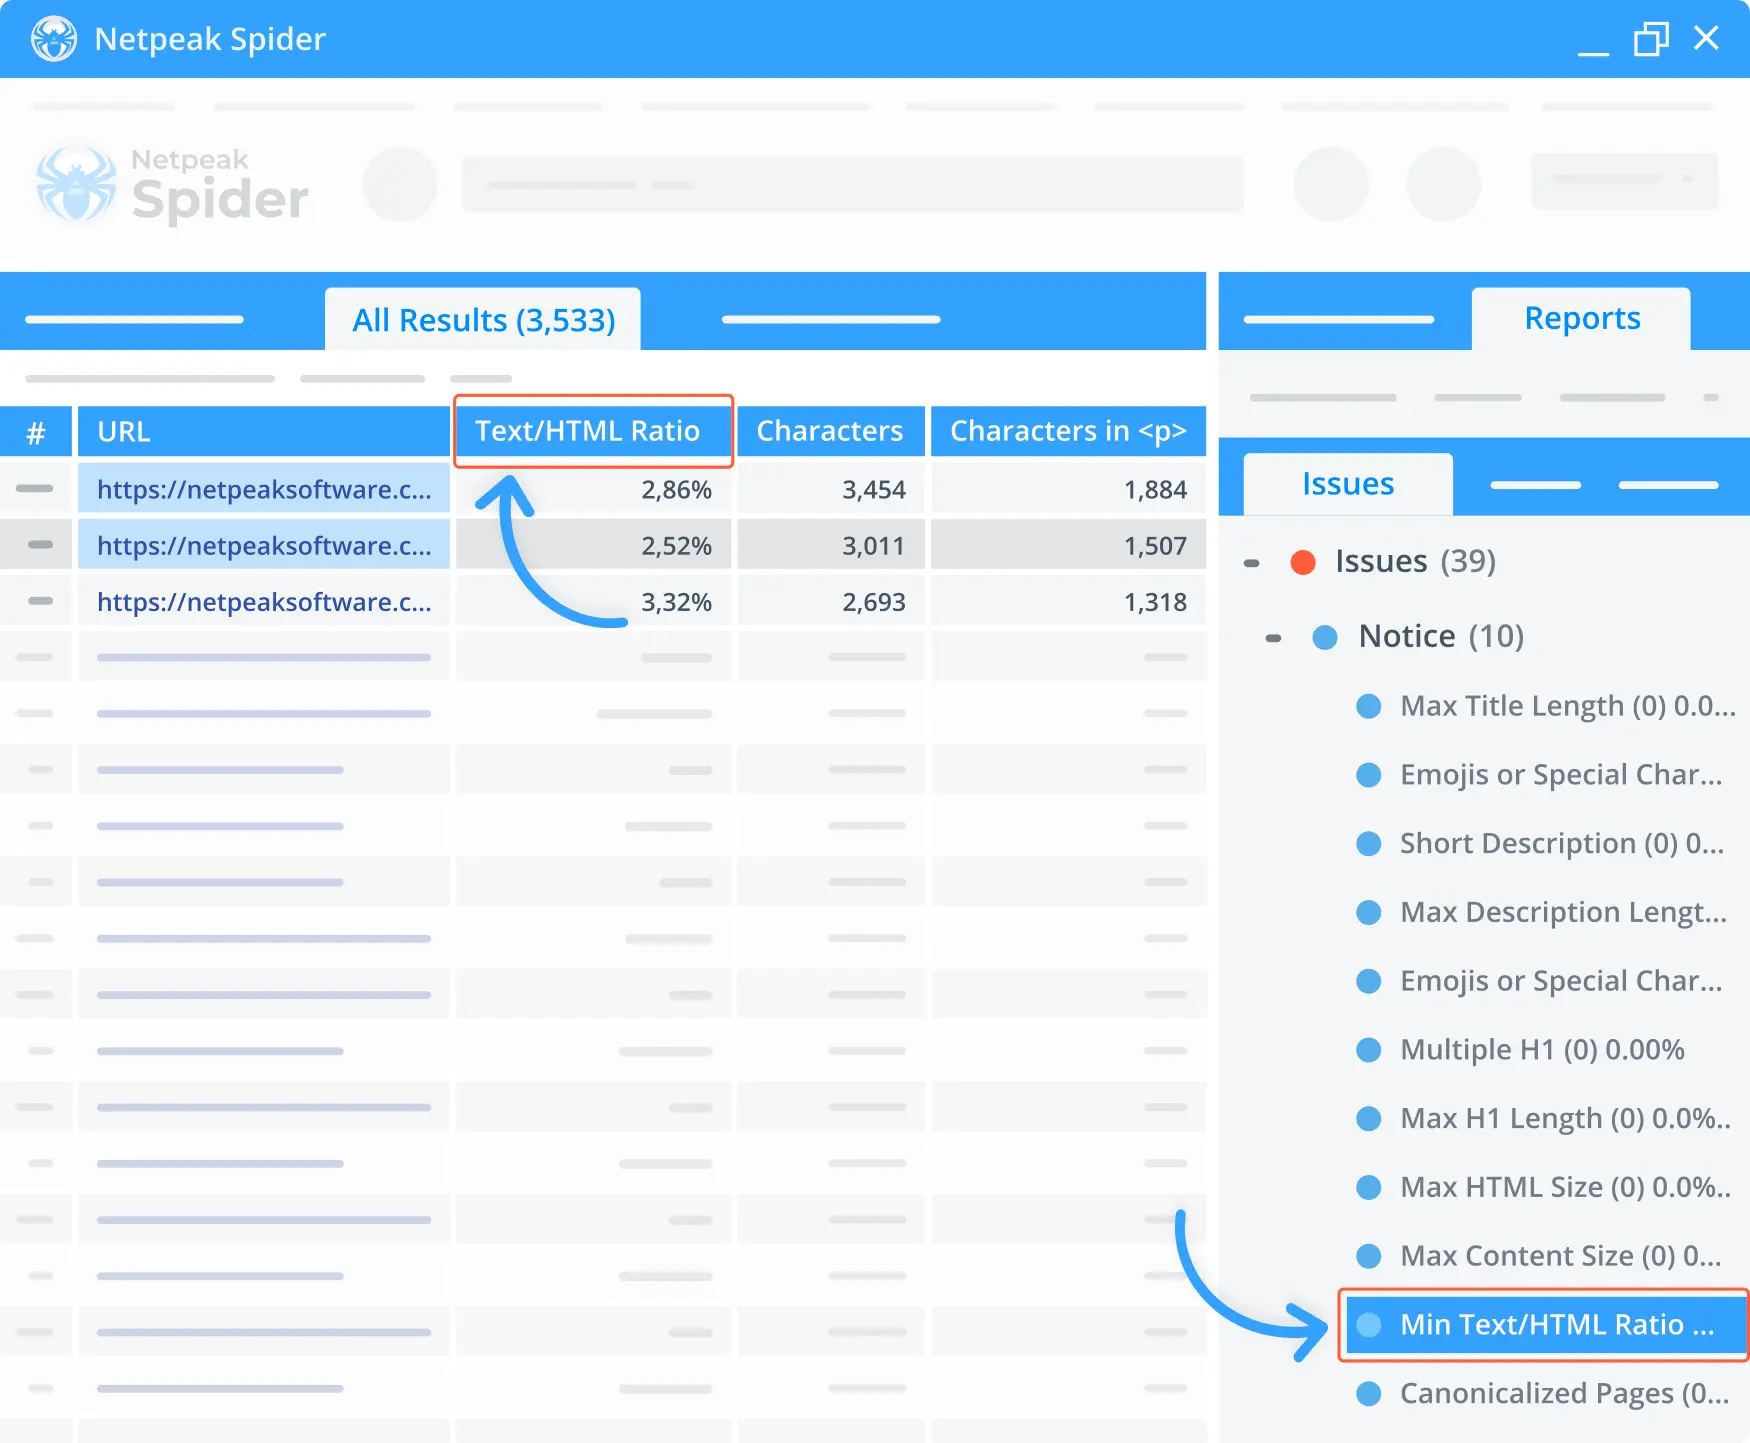Switch to the Reports tab
This screenshot has width=1750, height=1443.
pyautogui.click(x=1581, y=319)
